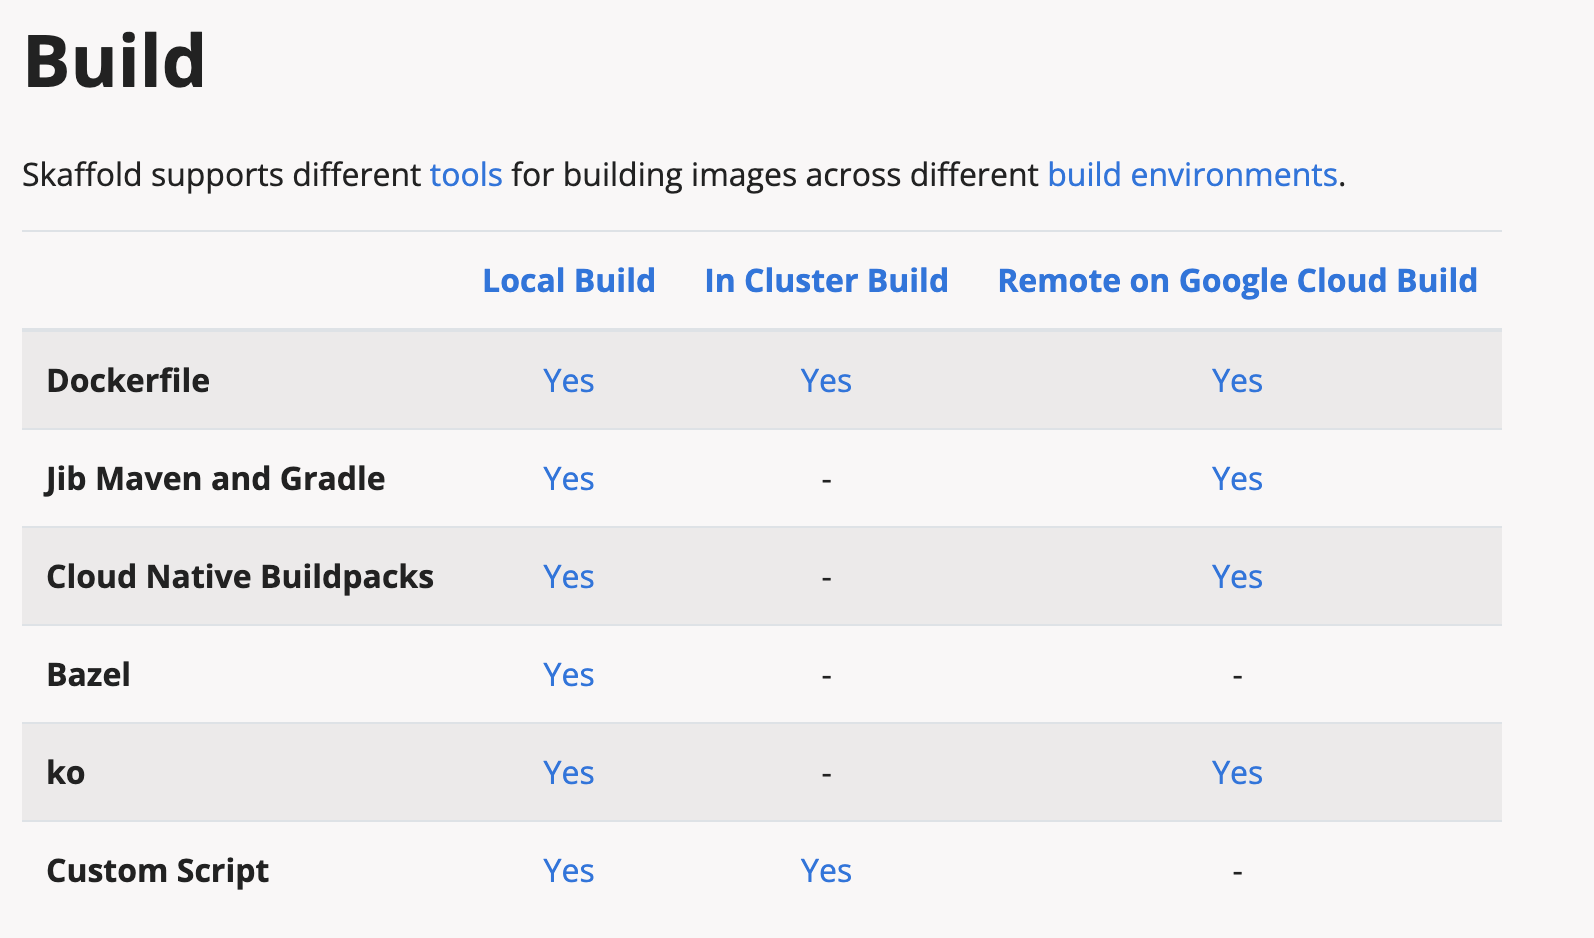The image size is (1594, 938).
Task: Click the 'Build' page heading
Action: [115, 62]
